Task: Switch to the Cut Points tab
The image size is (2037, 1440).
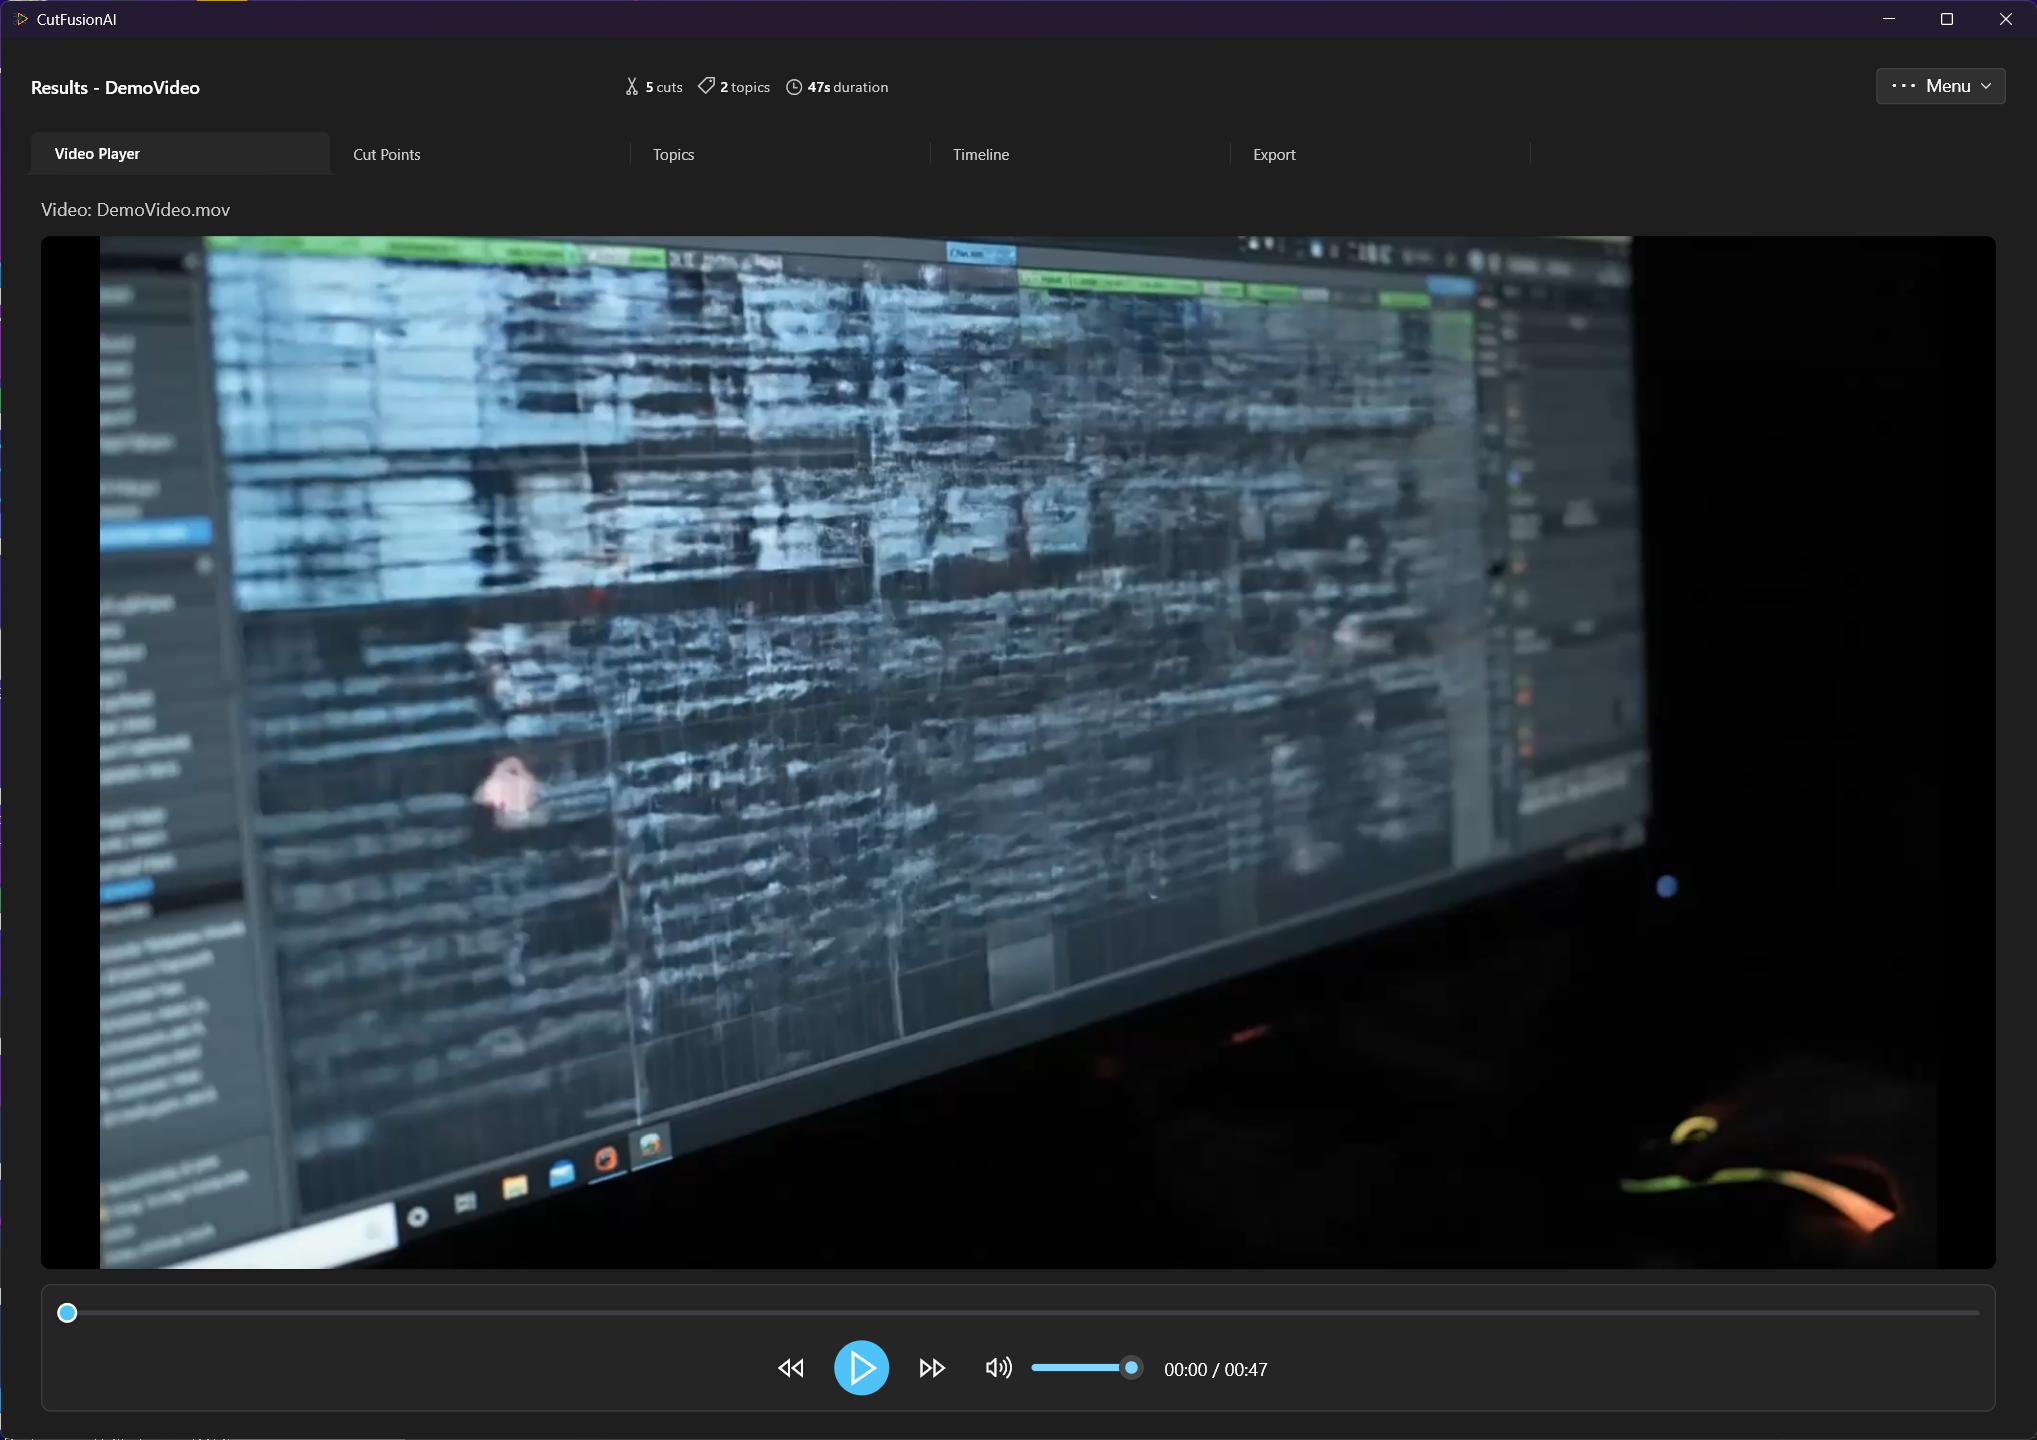Action: coord(387,155)
